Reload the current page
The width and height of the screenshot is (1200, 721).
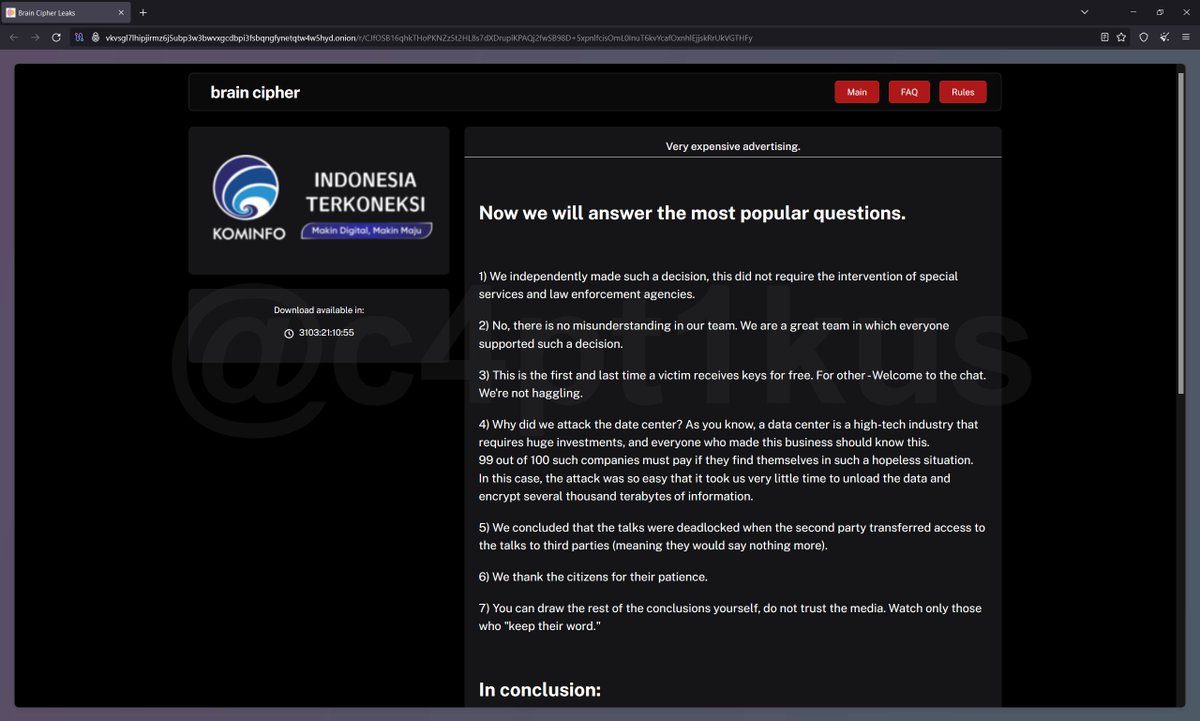pyautogui.click(x=56, y=37)
